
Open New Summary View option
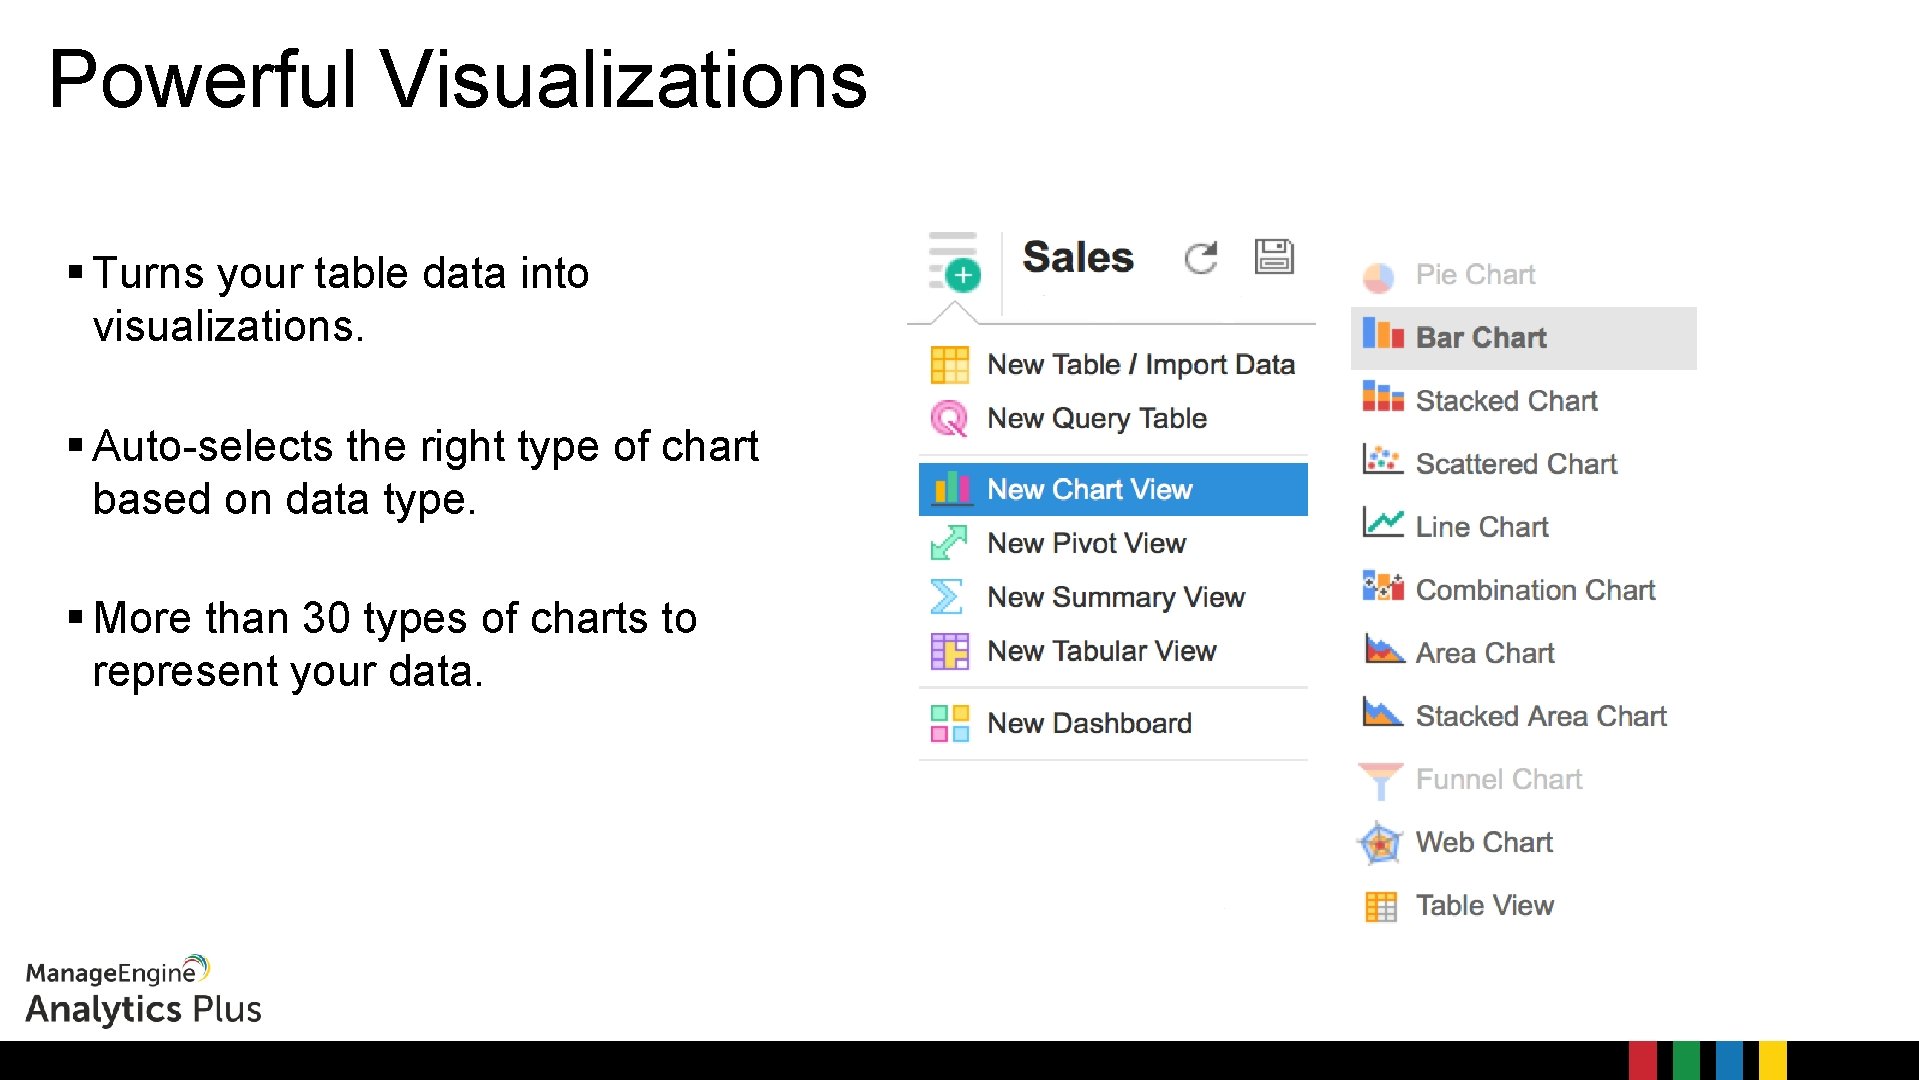pyautogui.click(x=1115, y=597)
